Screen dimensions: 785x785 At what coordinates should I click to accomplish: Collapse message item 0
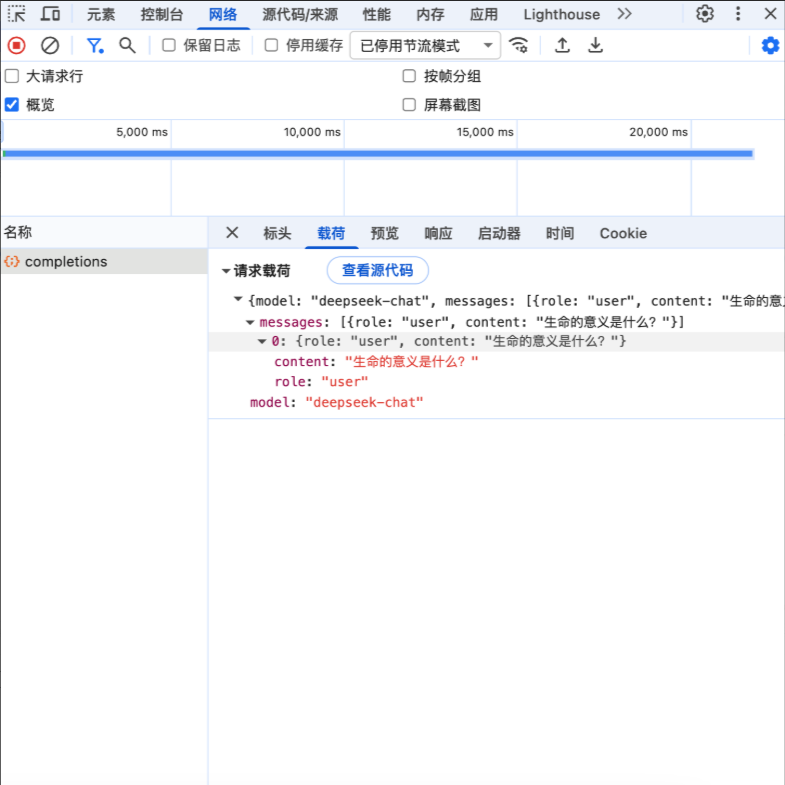point(262,341)
